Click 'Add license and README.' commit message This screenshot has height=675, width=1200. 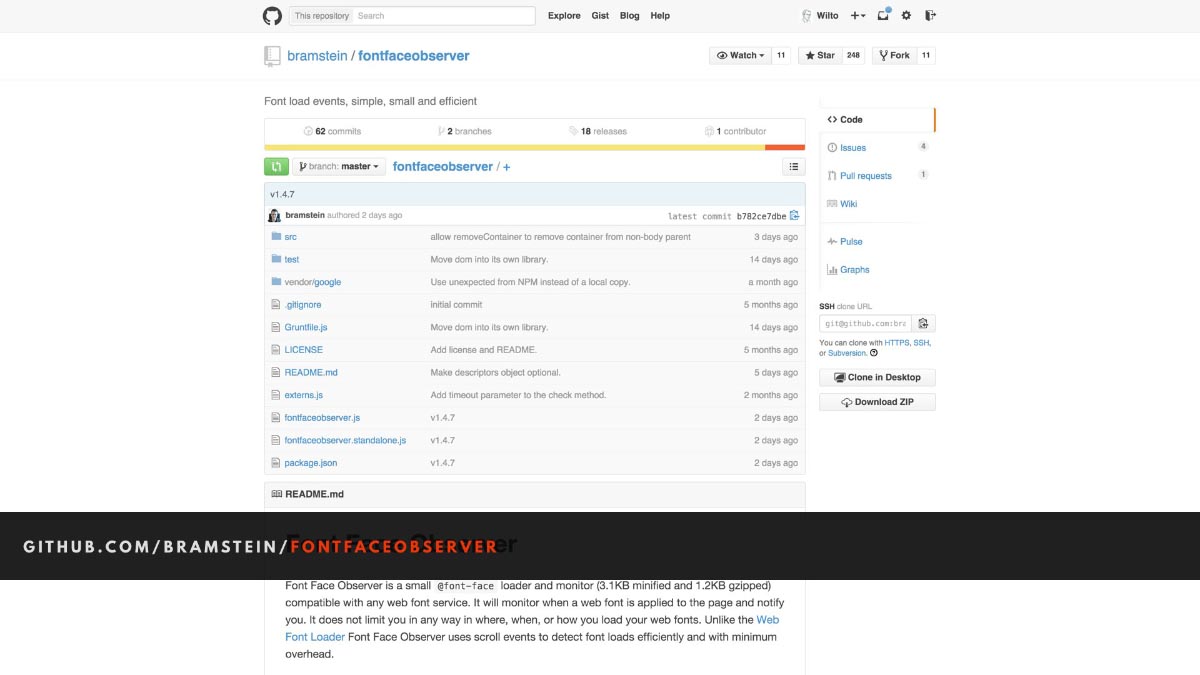tap(484, 350)
